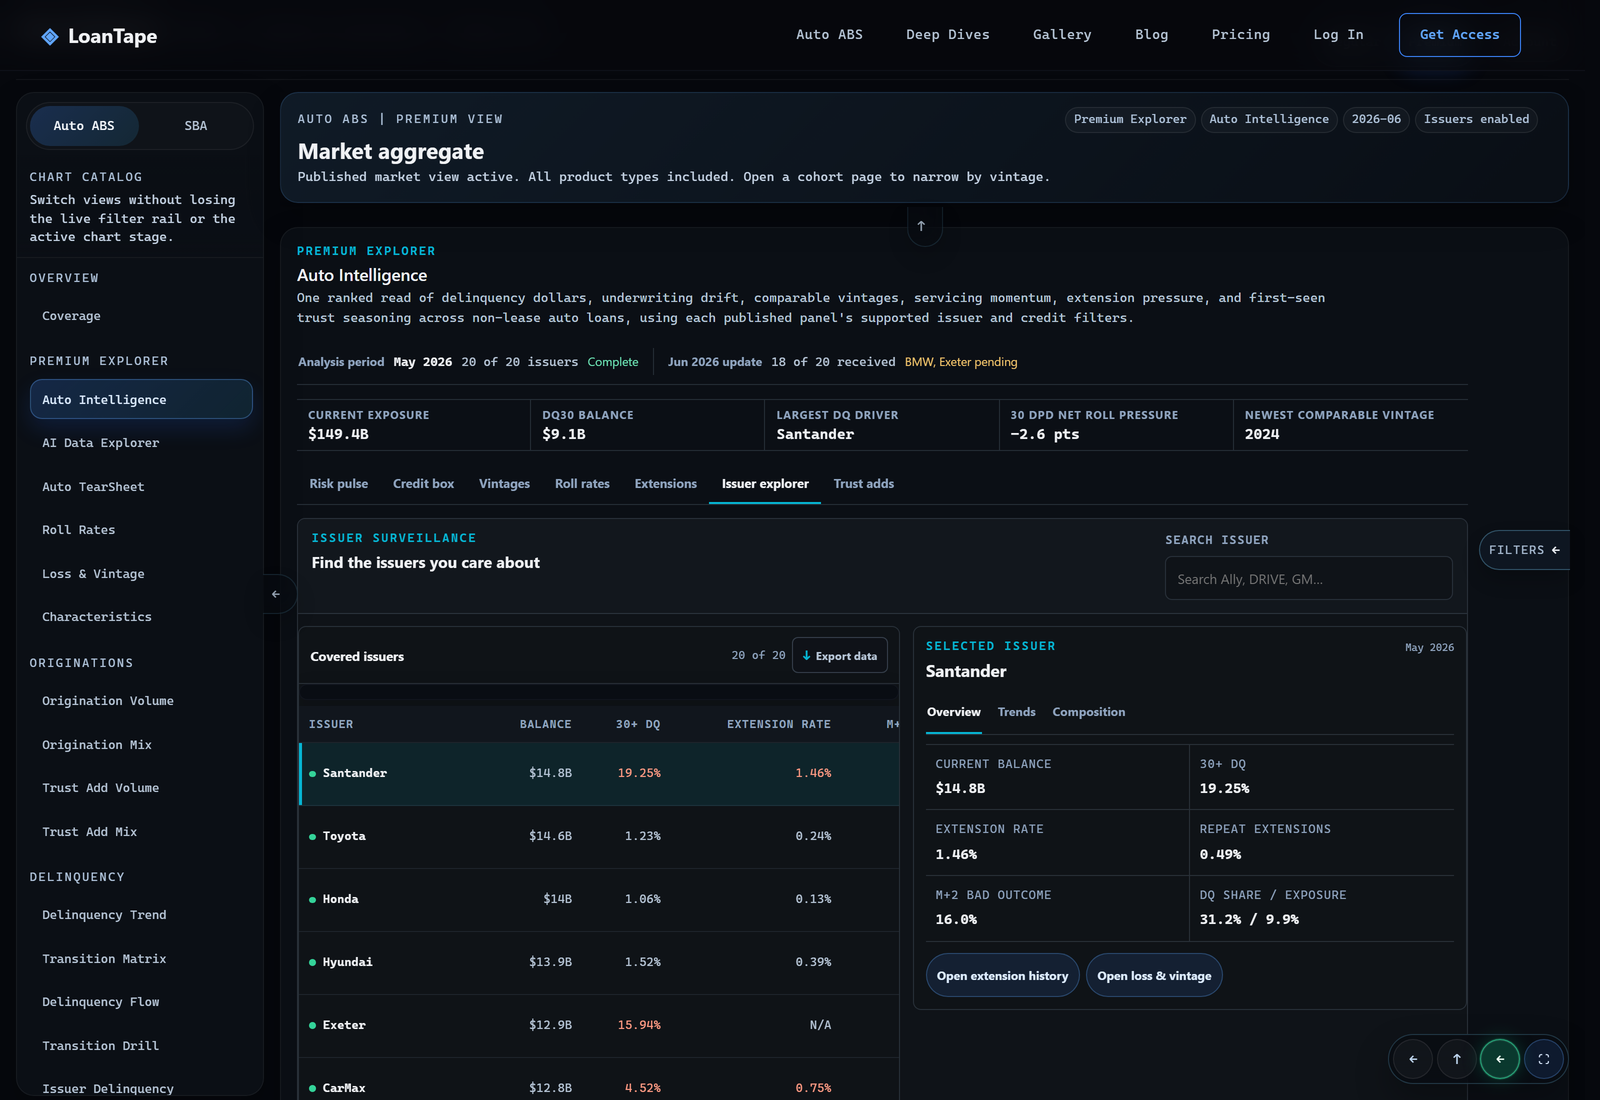Open Deep Dives in top navigation

pos(948,35)
